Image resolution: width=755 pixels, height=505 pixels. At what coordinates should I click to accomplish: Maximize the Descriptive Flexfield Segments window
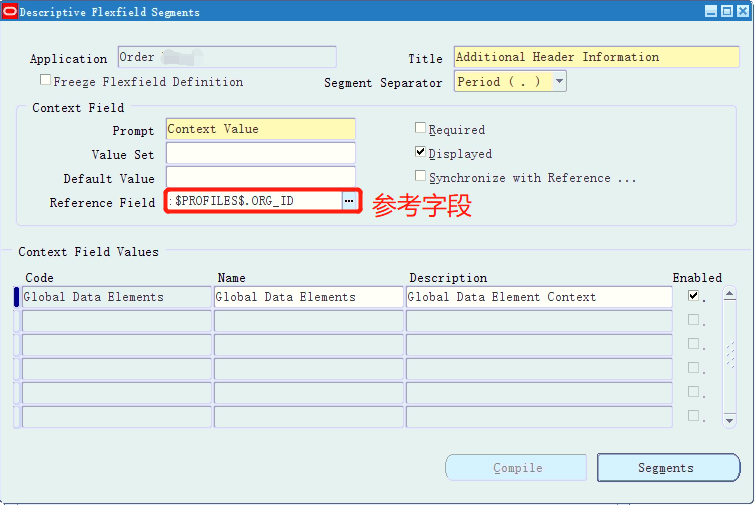(x=727, y=11)
